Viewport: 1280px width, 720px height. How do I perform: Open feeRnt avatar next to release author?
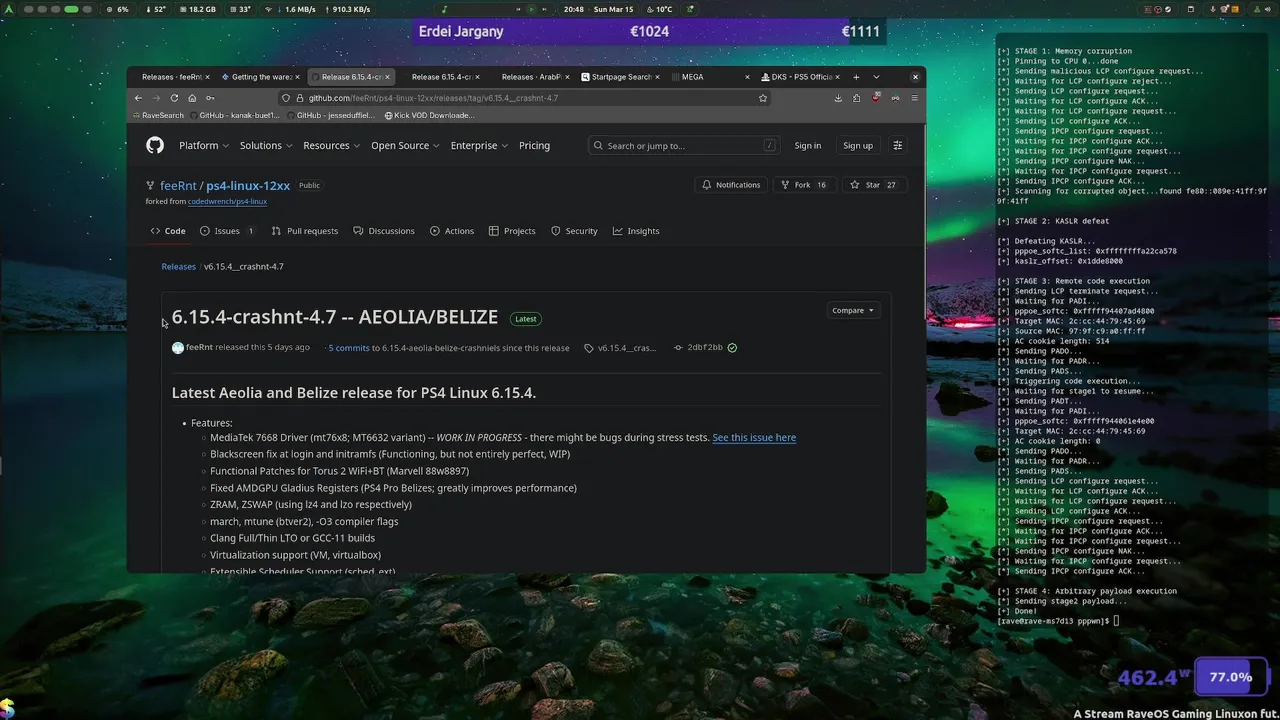pyautogui.click(x=178, y=348)
